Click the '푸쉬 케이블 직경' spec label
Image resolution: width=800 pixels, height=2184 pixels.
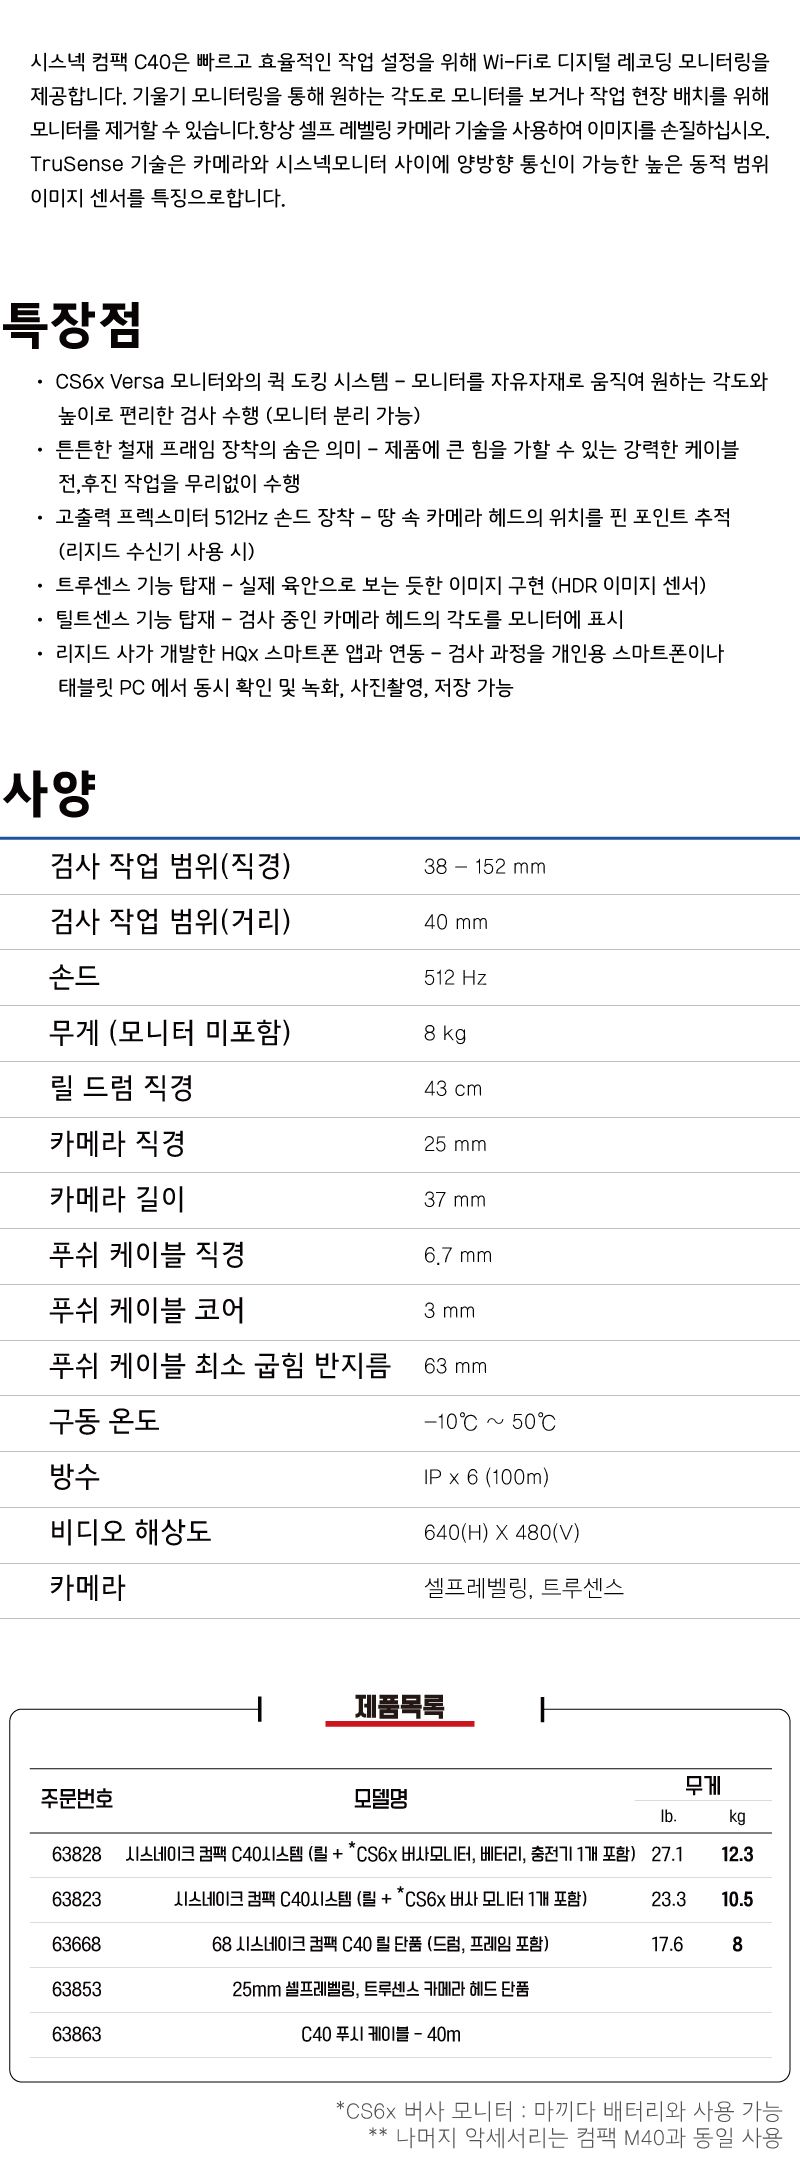pos(147,1254)
